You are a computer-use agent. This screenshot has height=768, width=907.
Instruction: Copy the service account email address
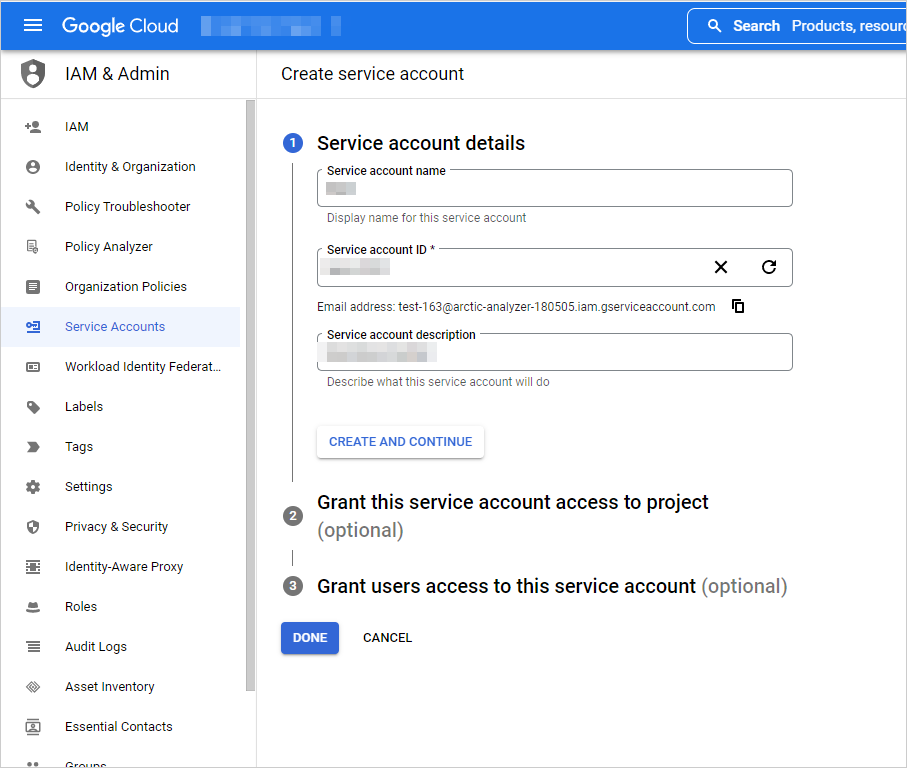coord(737,306)
